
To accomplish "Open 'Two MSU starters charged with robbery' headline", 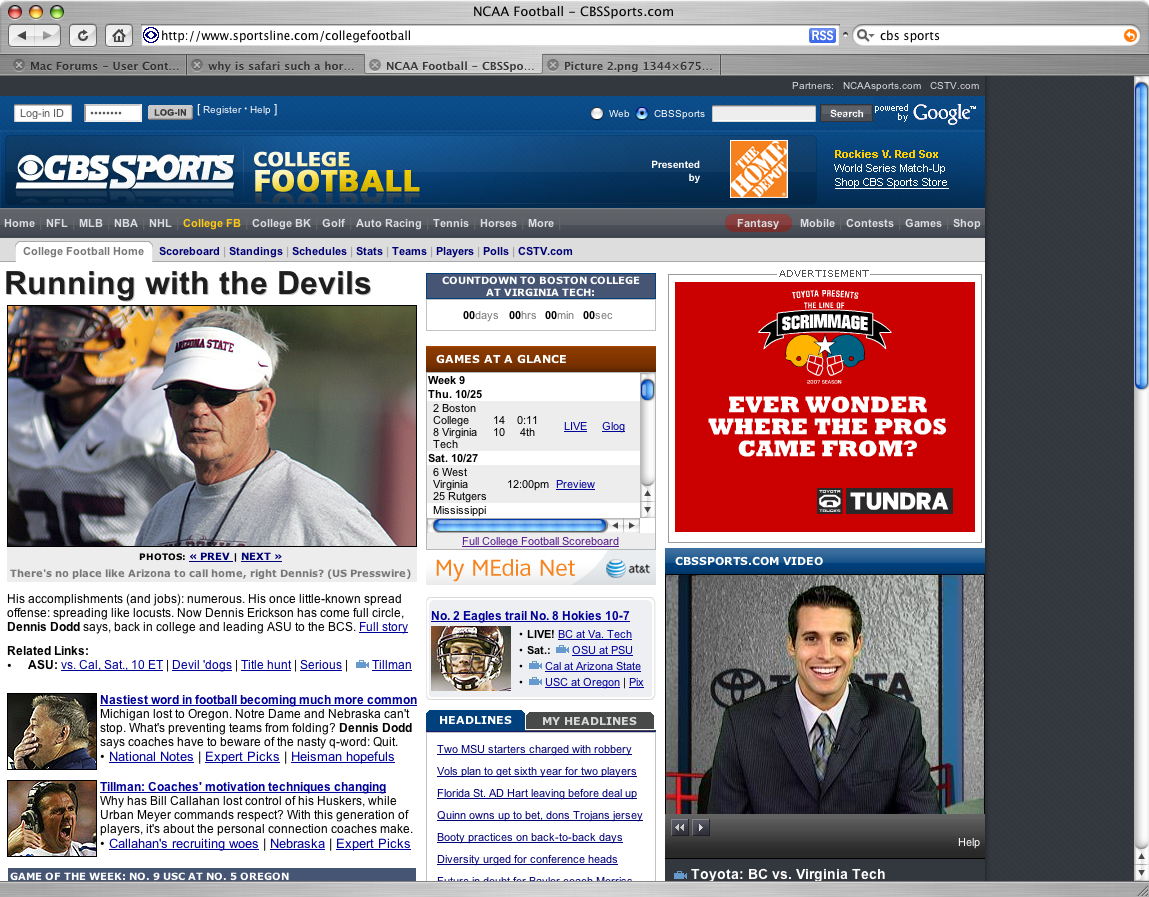I will click(534, 750).
